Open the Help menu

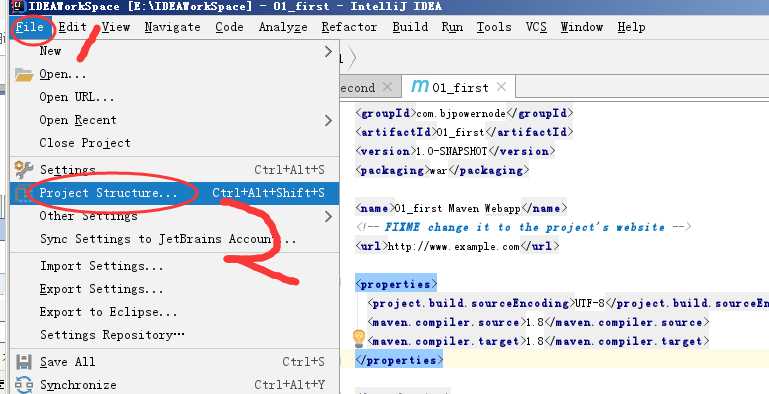click(631, 27)
